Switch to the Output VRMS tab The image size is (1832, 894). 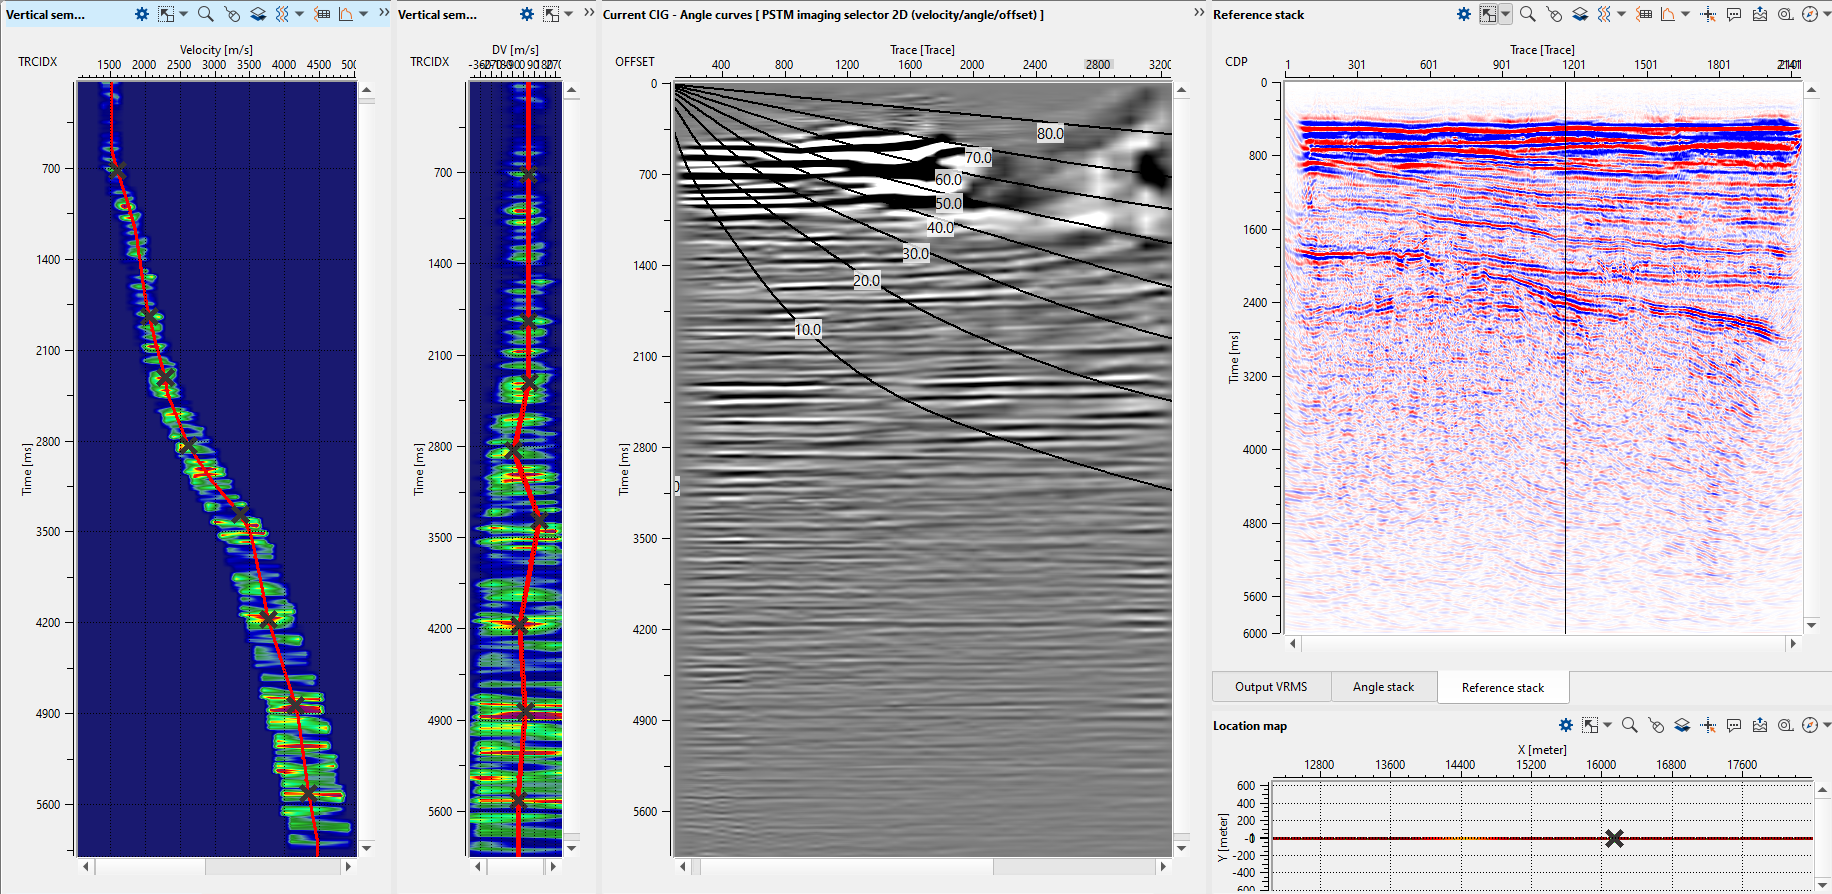tap(1270, 687)
